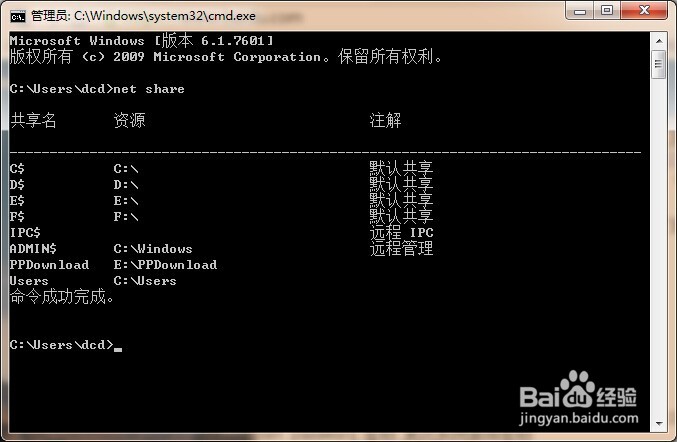The width and height of the screenshot is (677, 442).
Task: Maximize the cmd.exe window
Action: coord(607,11)
